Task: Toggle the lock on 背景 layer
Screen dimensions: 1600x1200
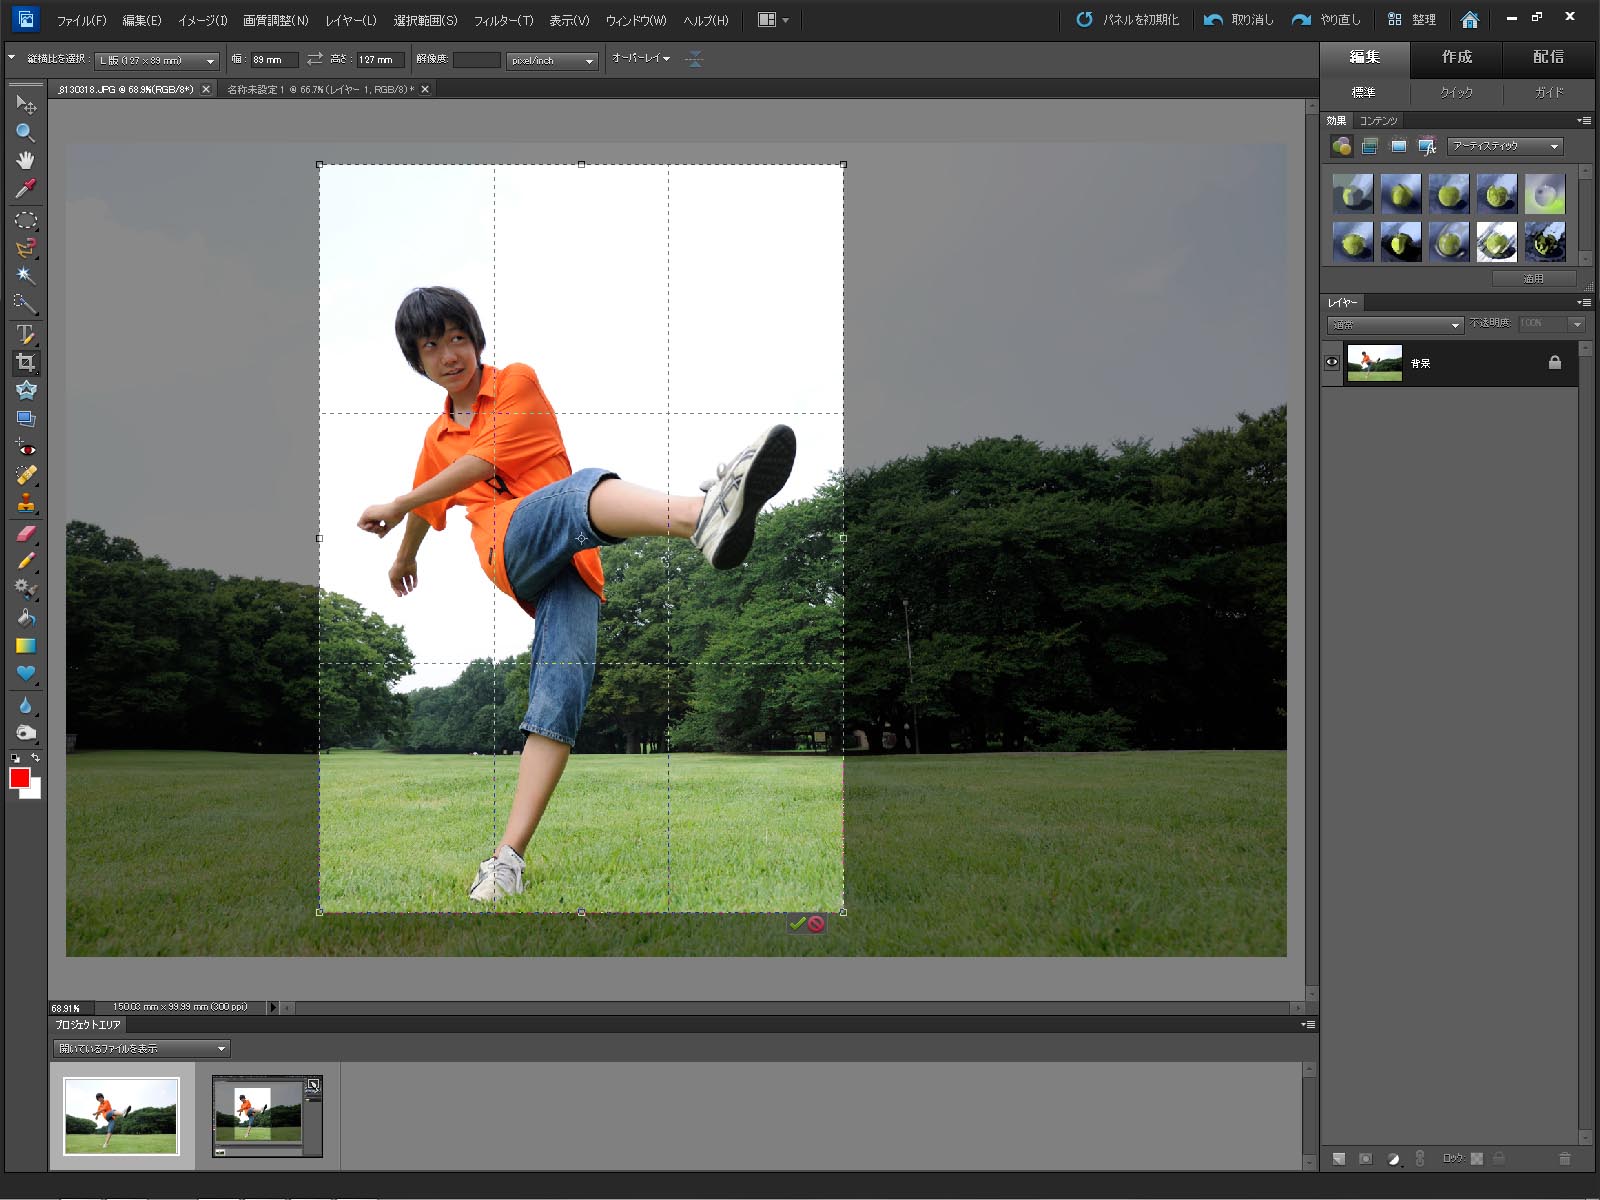Action: pos(1554,363)
